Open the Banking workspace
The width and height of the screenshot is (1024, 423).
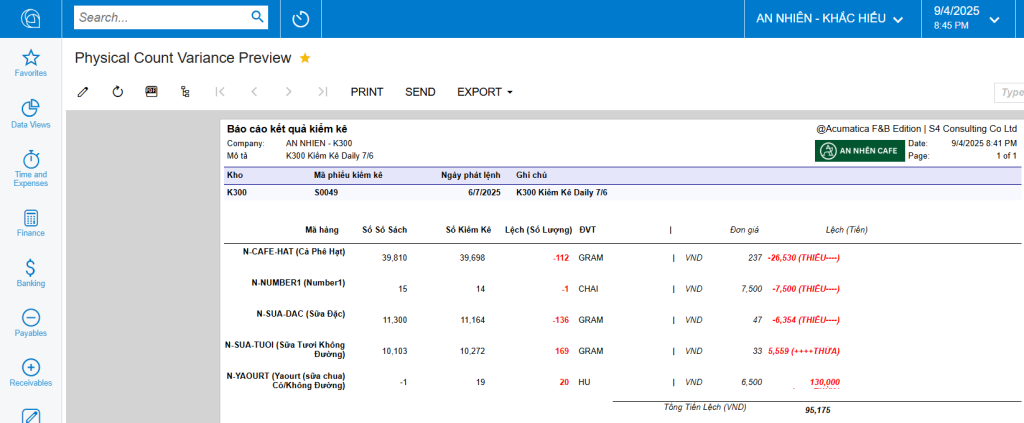(31, 273)
